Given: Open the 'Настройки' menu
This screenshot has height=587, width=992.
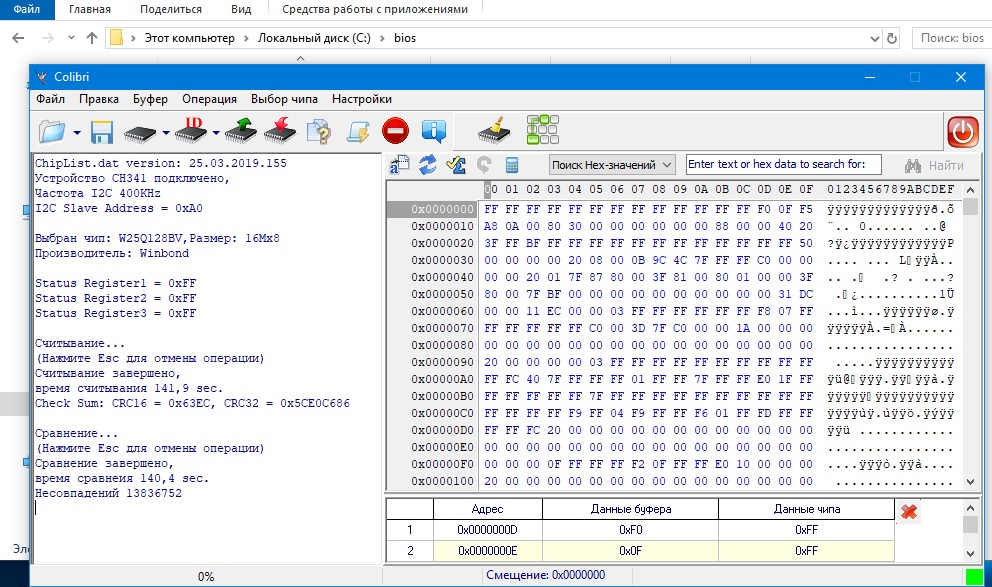Looking at the screenshot, I should pyautogui.click(x=361, y=99).
